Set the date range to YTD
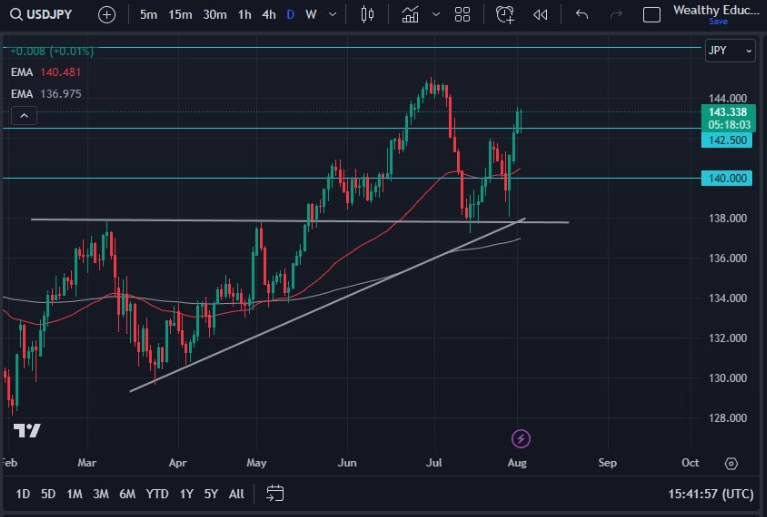The width and height of the screenshot is (767, 517). pyautogui.click(x=157, y=494)
